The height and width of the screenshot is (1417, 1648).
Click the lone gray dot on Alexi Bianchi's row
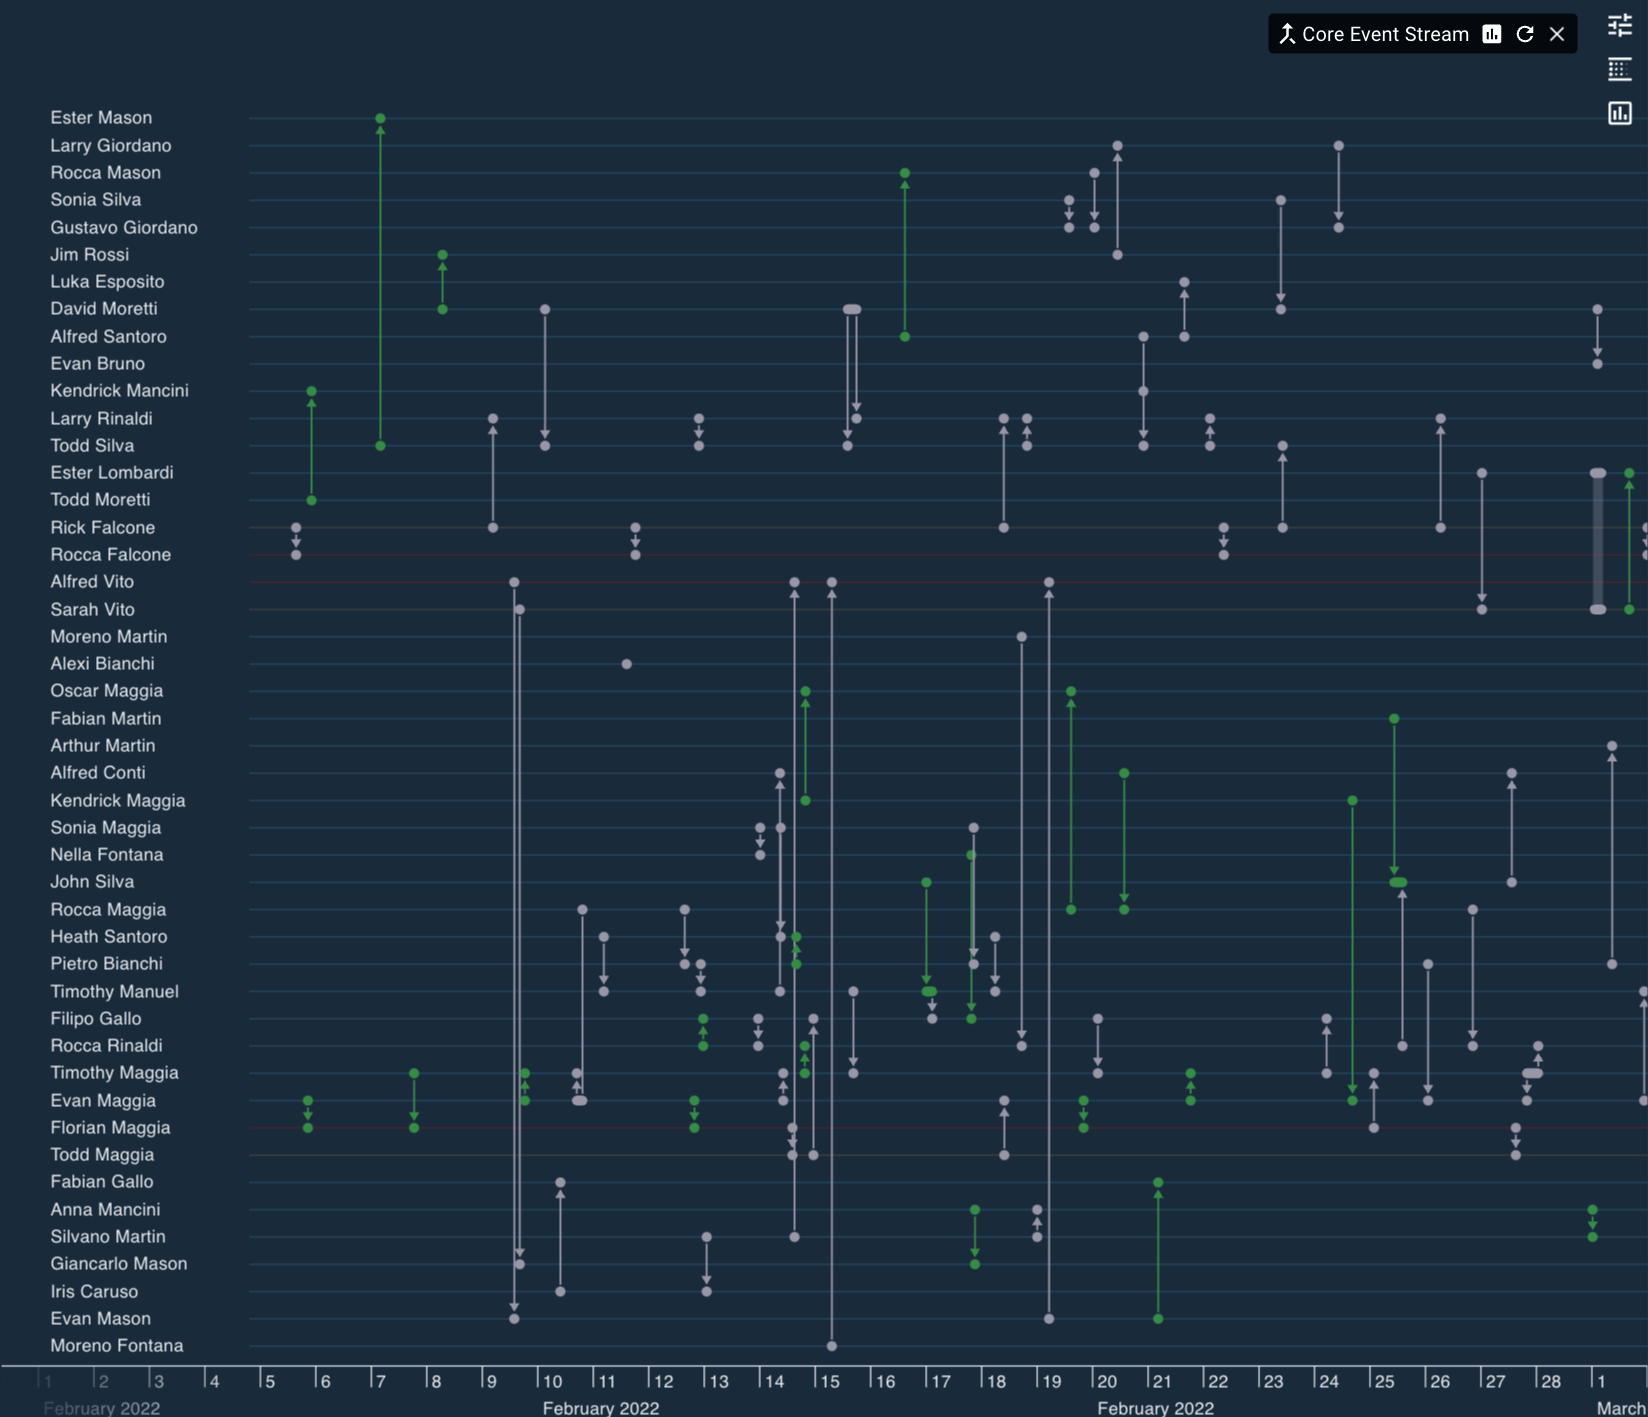(627, 662)
